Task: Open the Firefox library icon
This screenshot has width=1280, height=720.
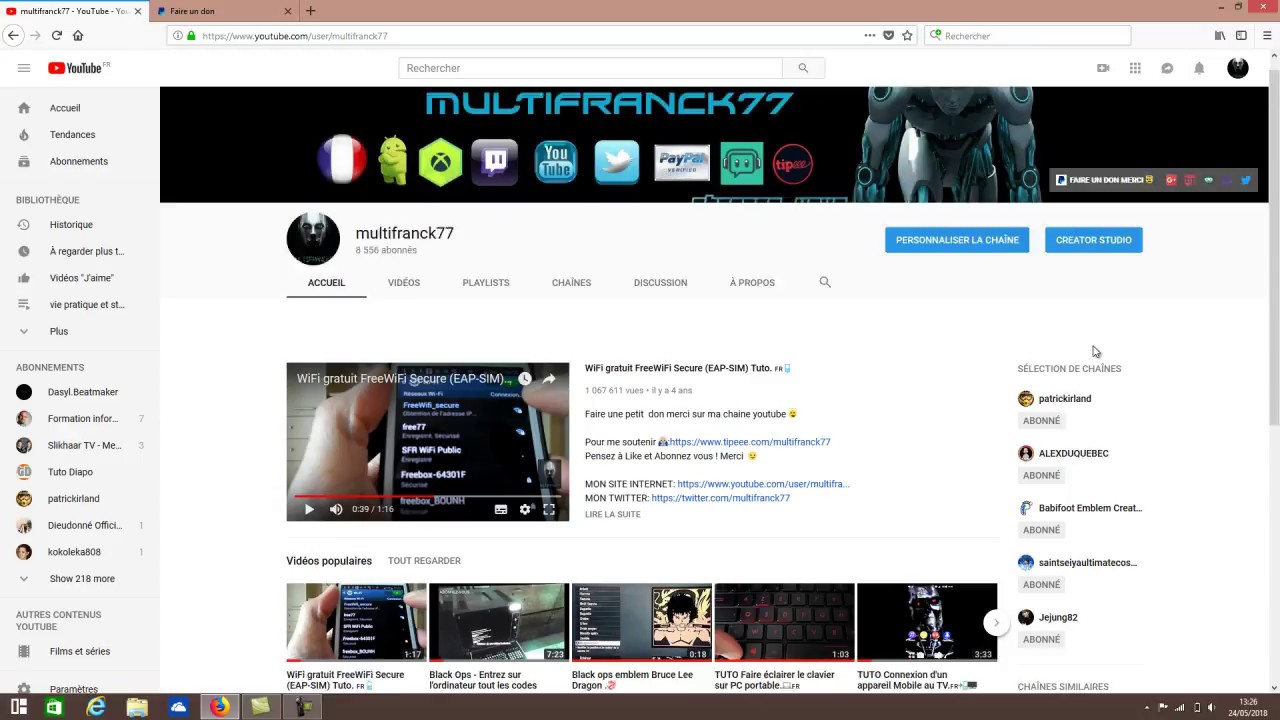Action: coord(1220,35)
